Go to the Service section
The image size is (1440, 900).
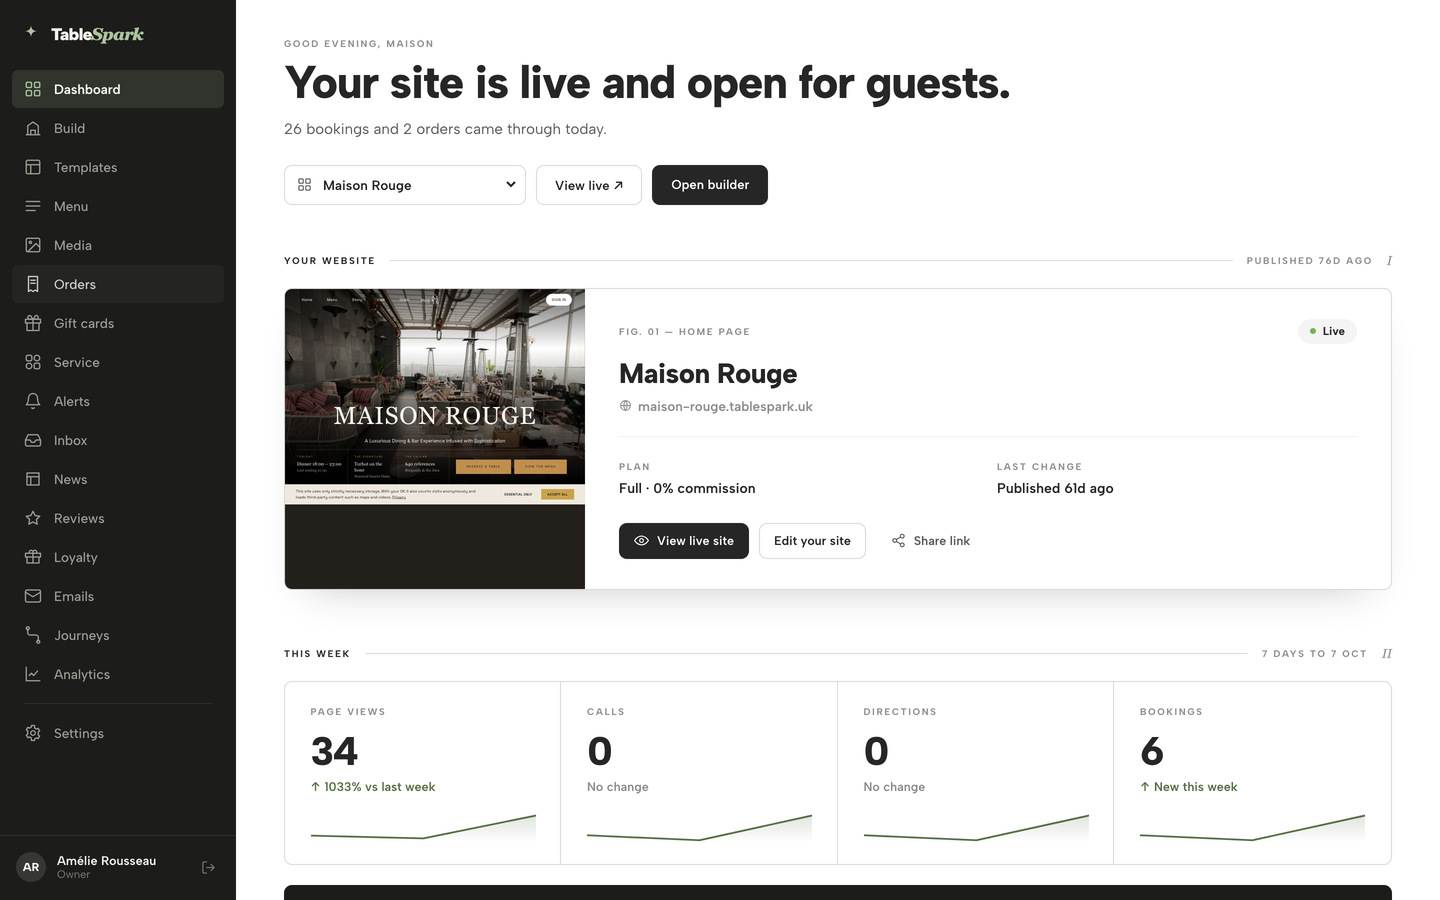click(118, 362)
